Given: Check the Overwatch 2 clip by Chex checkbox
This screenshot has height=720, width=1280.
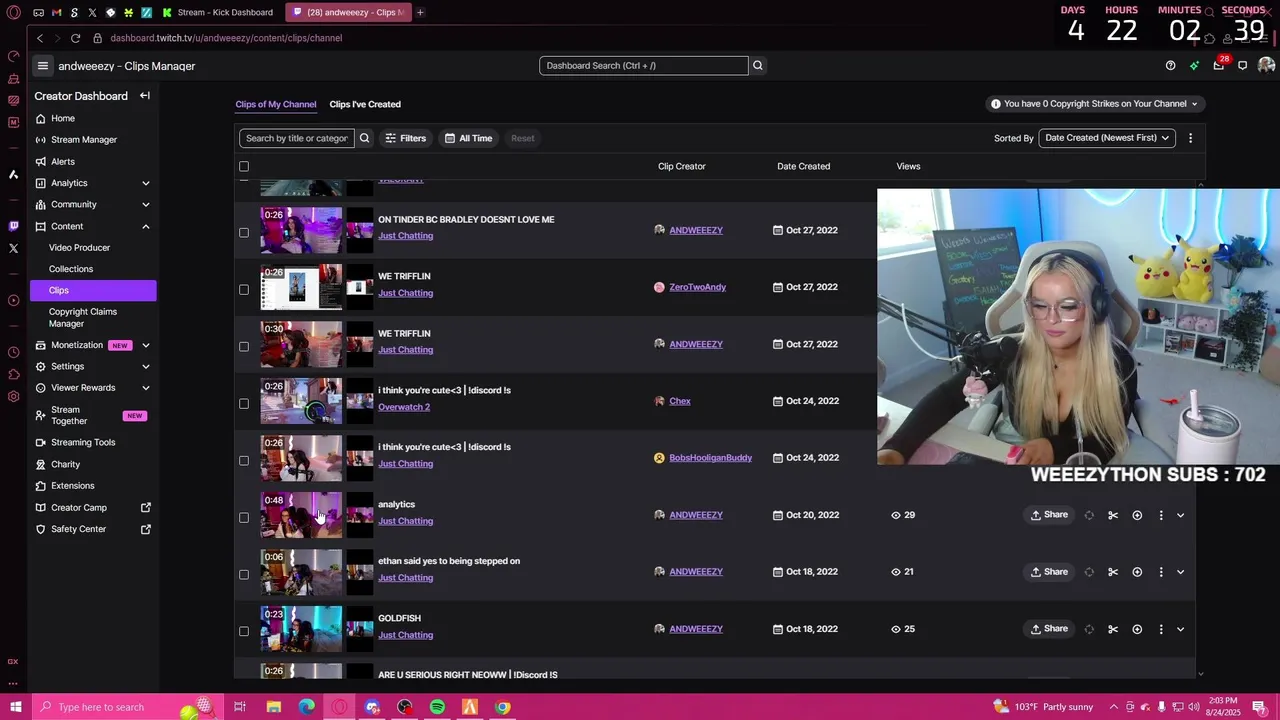Looking at the screenshot, I should coord(244,403).
